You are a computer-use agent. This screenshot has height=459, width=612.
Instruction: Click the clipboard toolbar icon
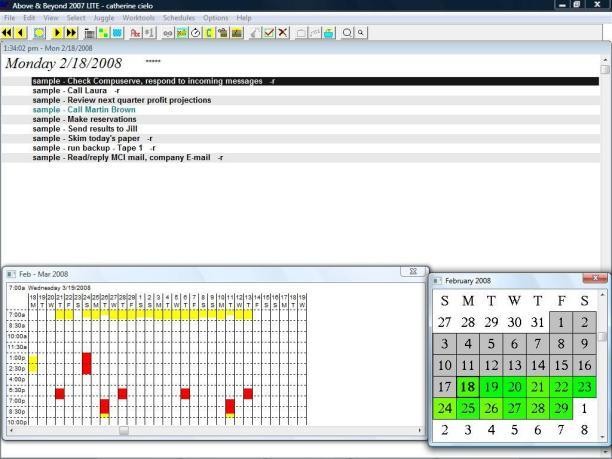click(x=223, y=33)
